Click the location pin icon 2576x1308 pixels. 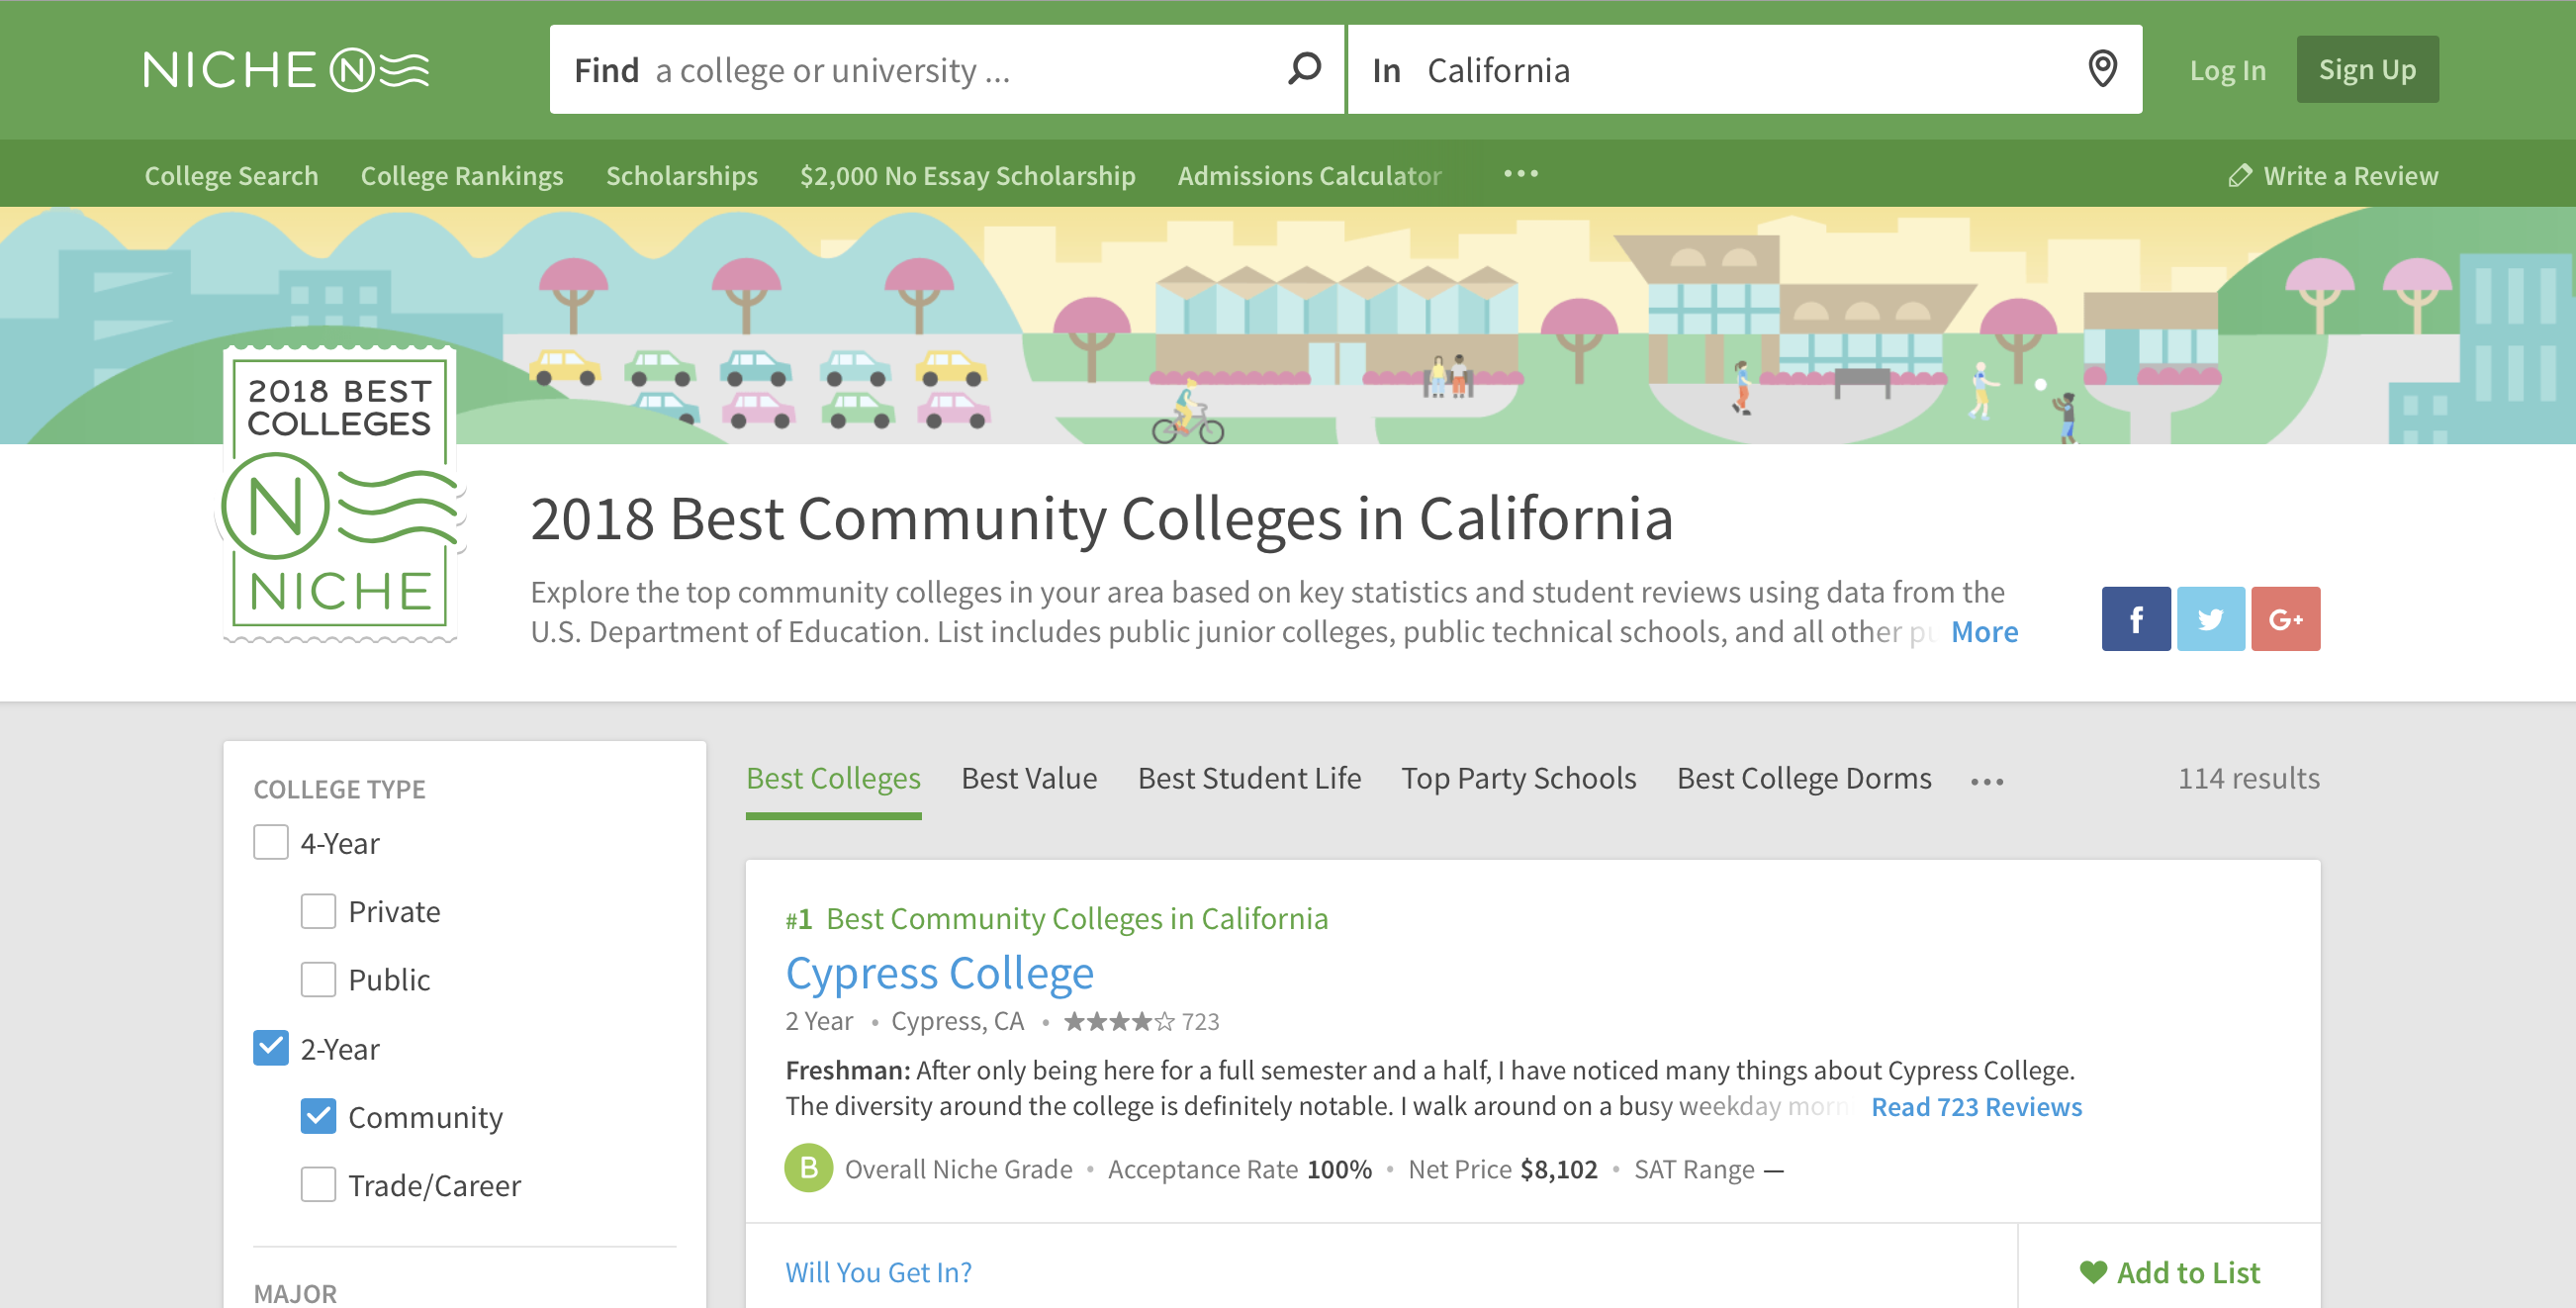[x=2102, y=69]
